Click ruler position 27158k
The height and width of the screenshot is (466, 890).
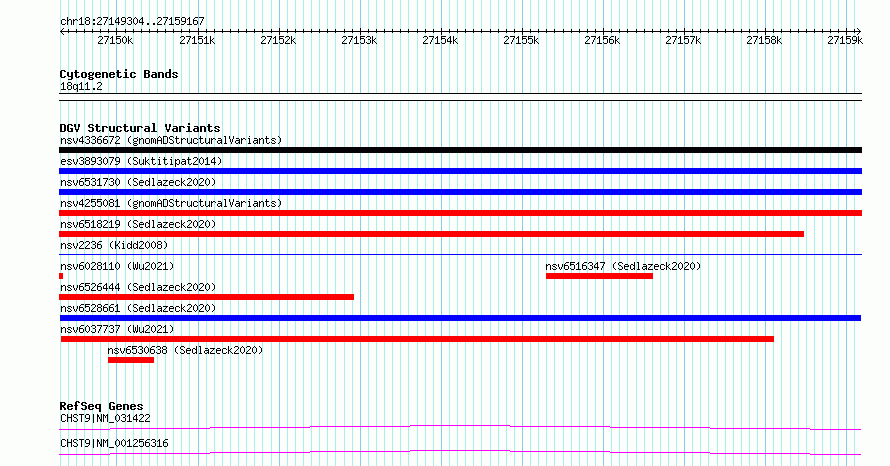(x=764, y=40)
